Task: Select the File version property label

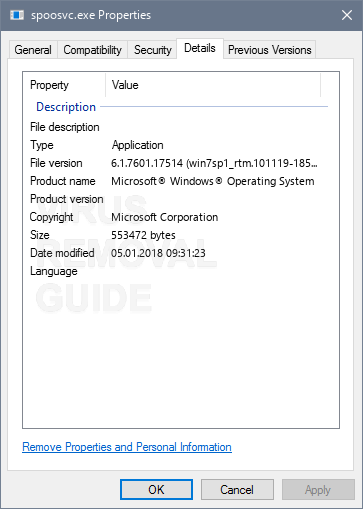Action: coord(56,163)
